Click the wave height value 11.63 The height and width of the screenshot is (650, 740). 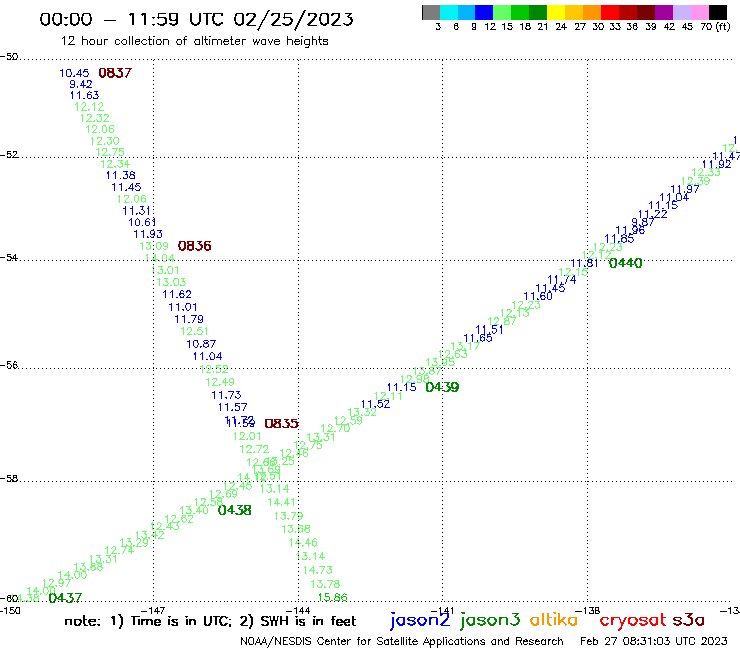(84, 95)
